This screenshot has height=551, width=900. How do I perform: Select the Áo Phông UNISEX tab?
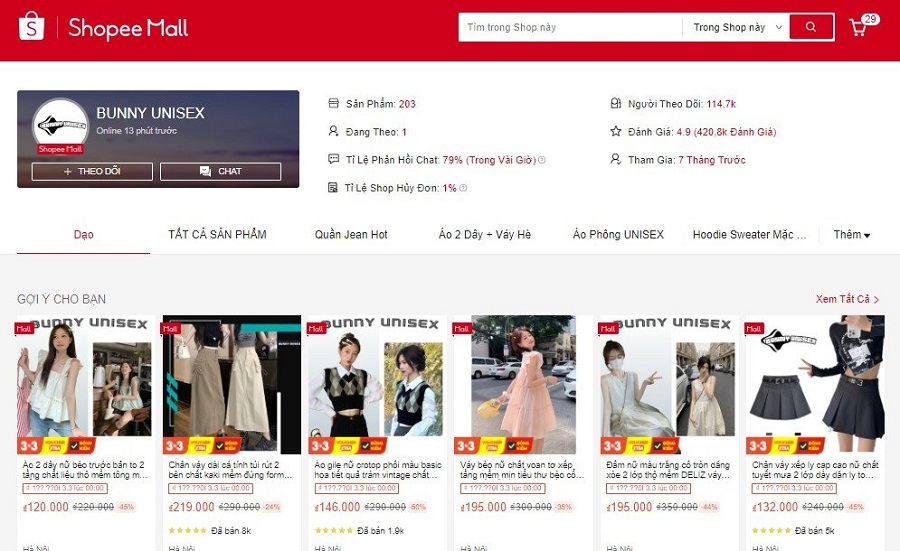pos(618,235)
